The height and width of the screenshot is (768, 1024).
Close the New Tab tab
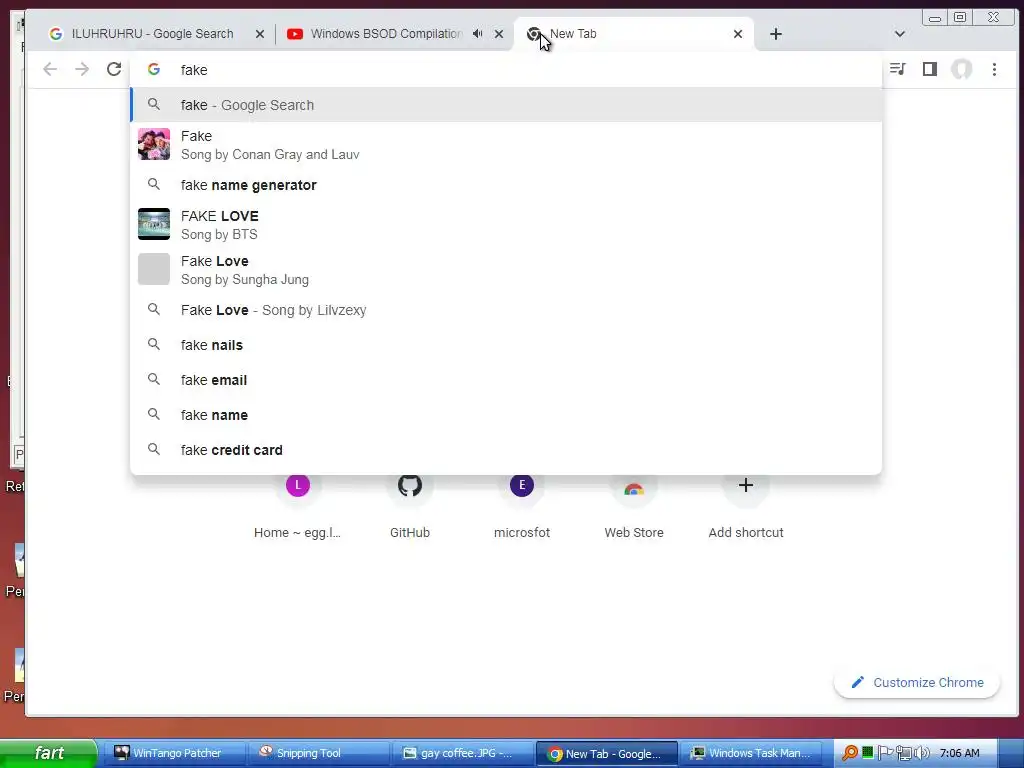click(x=738, y=34)
